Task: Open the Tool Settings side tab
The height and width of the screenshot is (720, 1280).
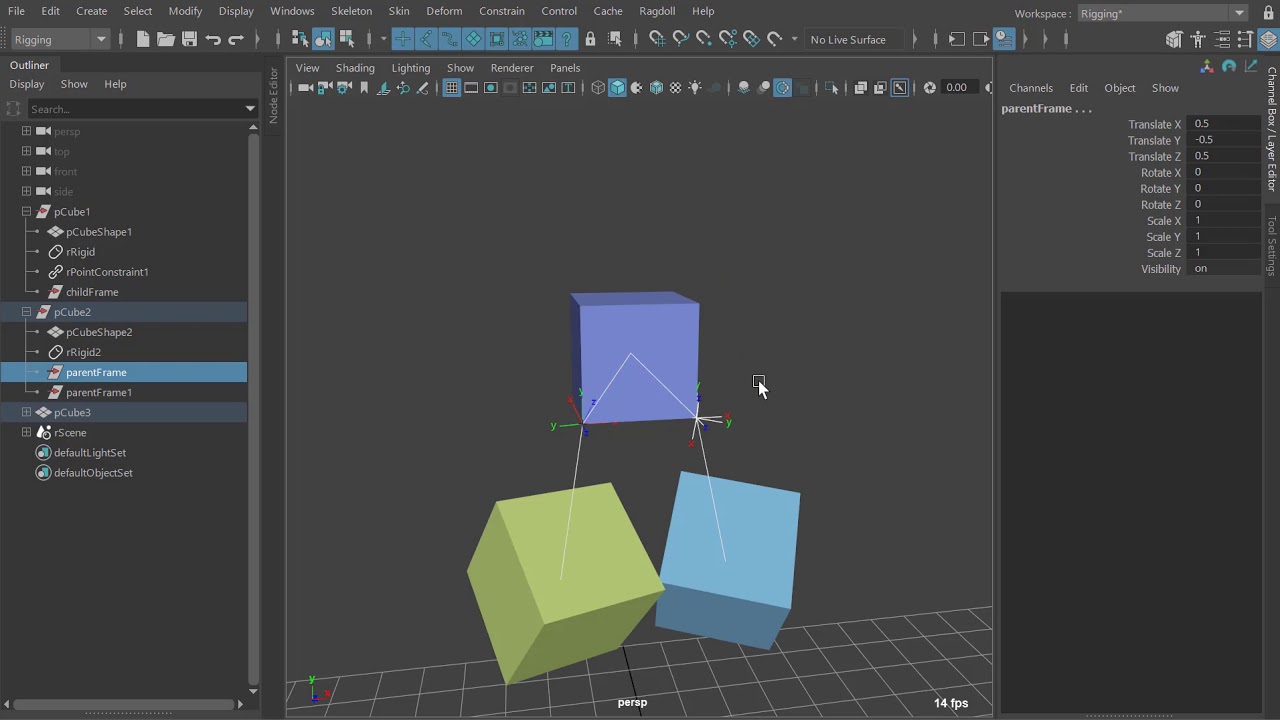Action: tap(1272, 245)
